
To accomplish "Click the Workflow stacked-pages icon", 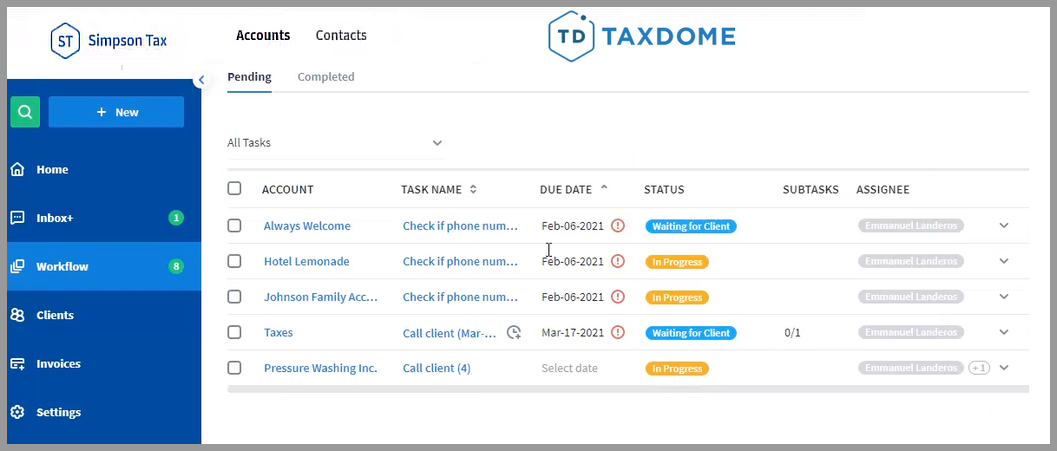I will click(x=18, y=266).
